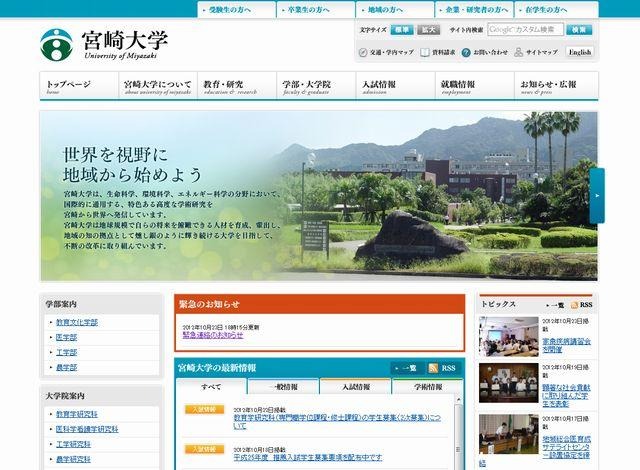Open the 農学部 faculty link
The image size is (640, 470).
tap(67, 368)
